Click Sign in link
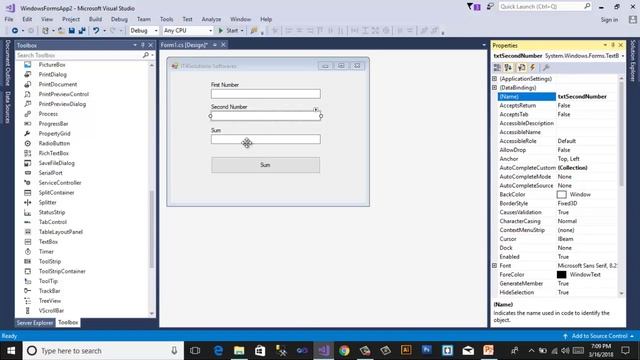The width and height of the screenshot is (640, 360). click(x=609, y=20)
